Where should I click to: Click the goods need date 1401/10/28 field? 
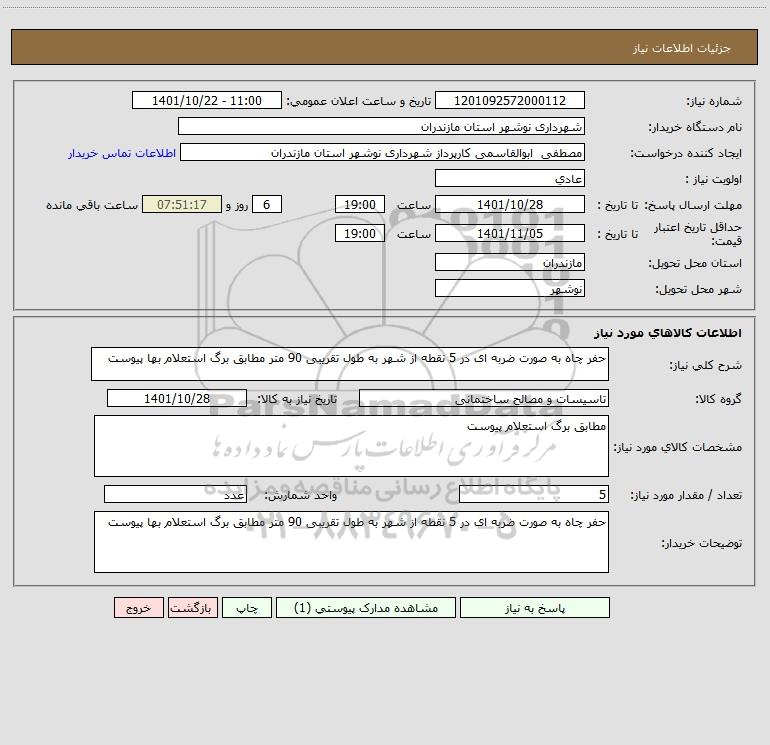coord(177,398)
